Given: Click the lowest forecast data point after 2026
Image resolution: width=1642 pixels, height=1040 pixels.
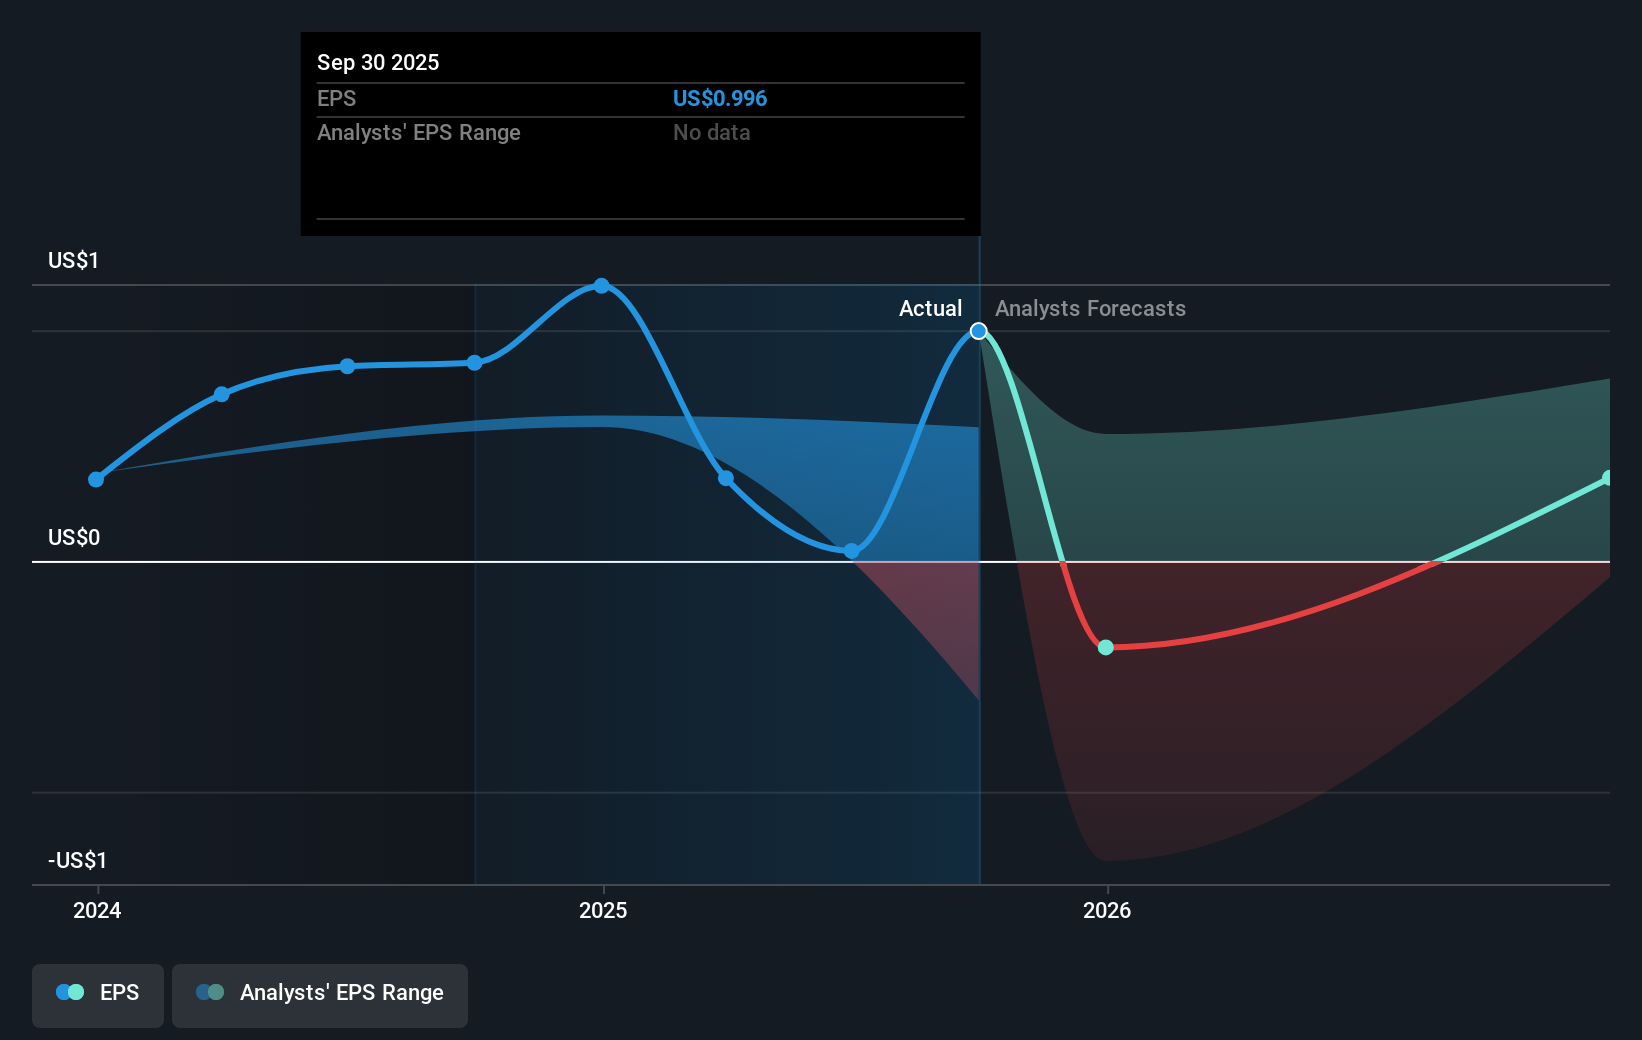Looking at the screenshot, I should click(x=1105, y=647).
